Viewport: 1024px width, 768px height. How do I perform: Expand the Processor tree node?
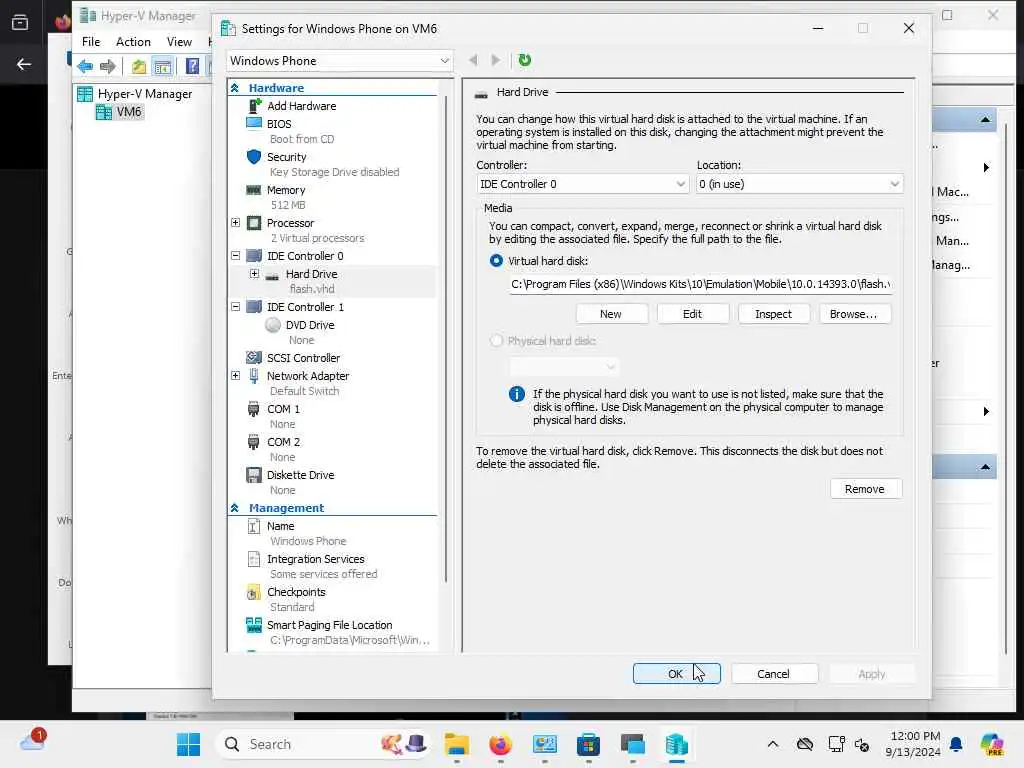[236, 223]
